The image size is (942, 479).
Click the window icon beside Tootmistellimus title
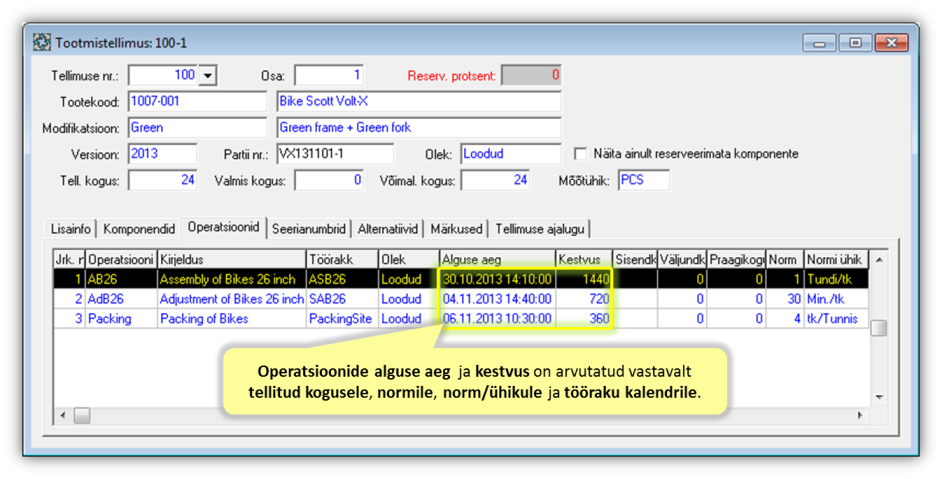41,43
